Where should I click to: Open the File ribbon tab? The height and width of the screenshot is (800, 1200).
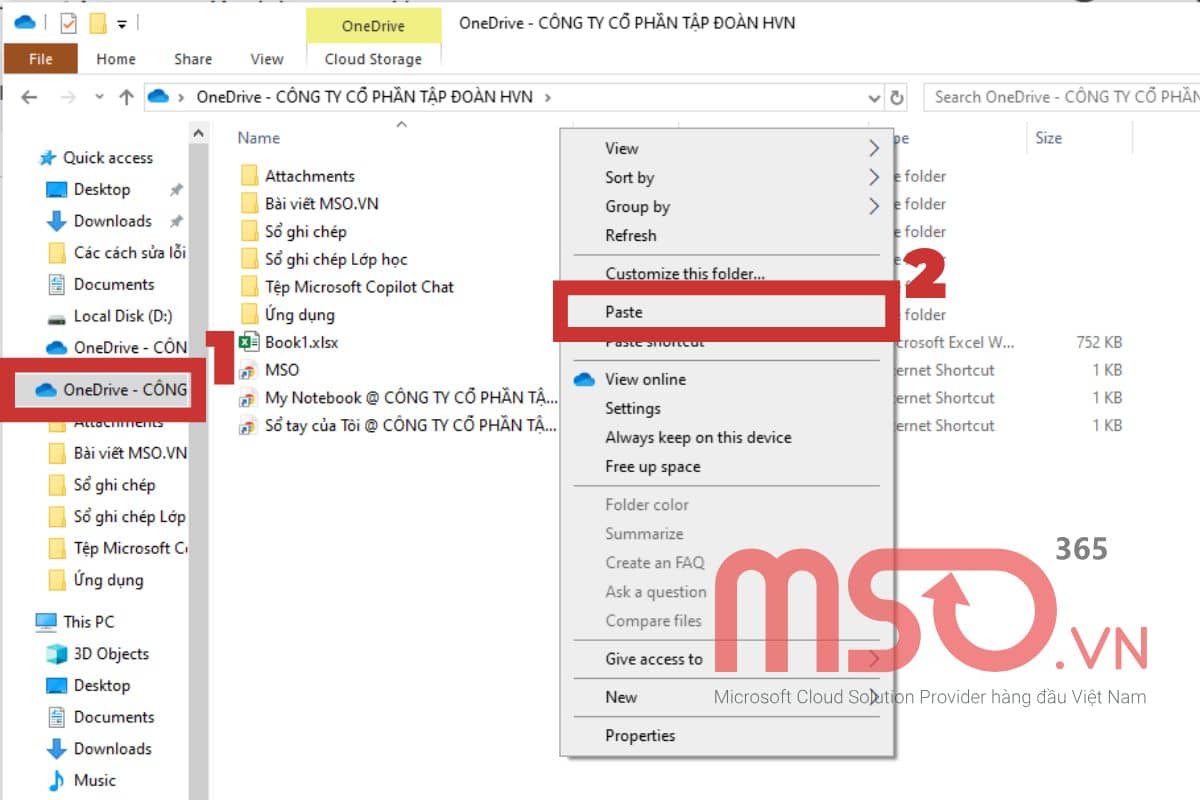pyautogui.click(x=40, y=59)
